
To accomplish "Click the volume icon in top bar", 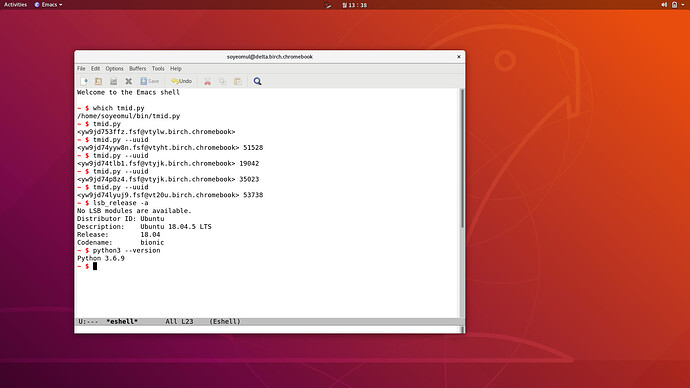I will (x=664, y=5).
